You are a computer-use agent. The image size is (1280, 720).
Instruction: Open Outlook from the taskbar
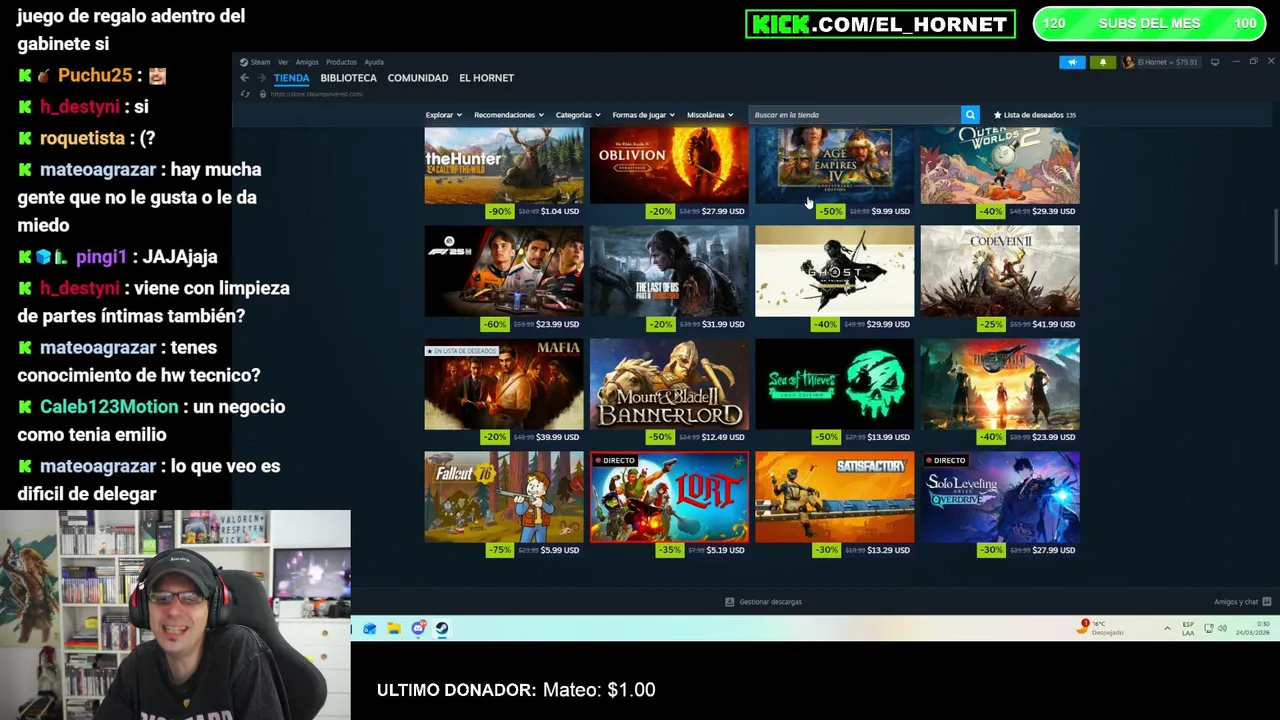[x=369, y=628]
